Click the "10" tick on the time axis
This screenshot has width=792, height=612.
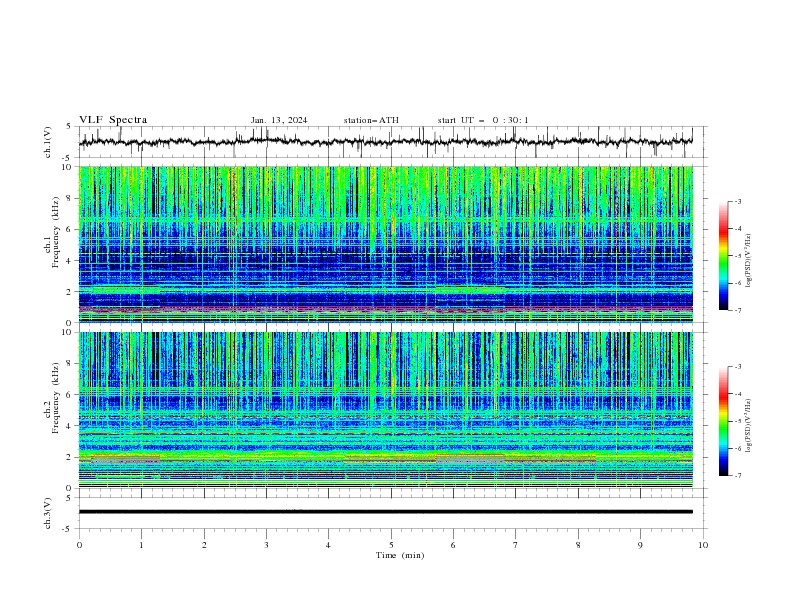tap(703, 545)
